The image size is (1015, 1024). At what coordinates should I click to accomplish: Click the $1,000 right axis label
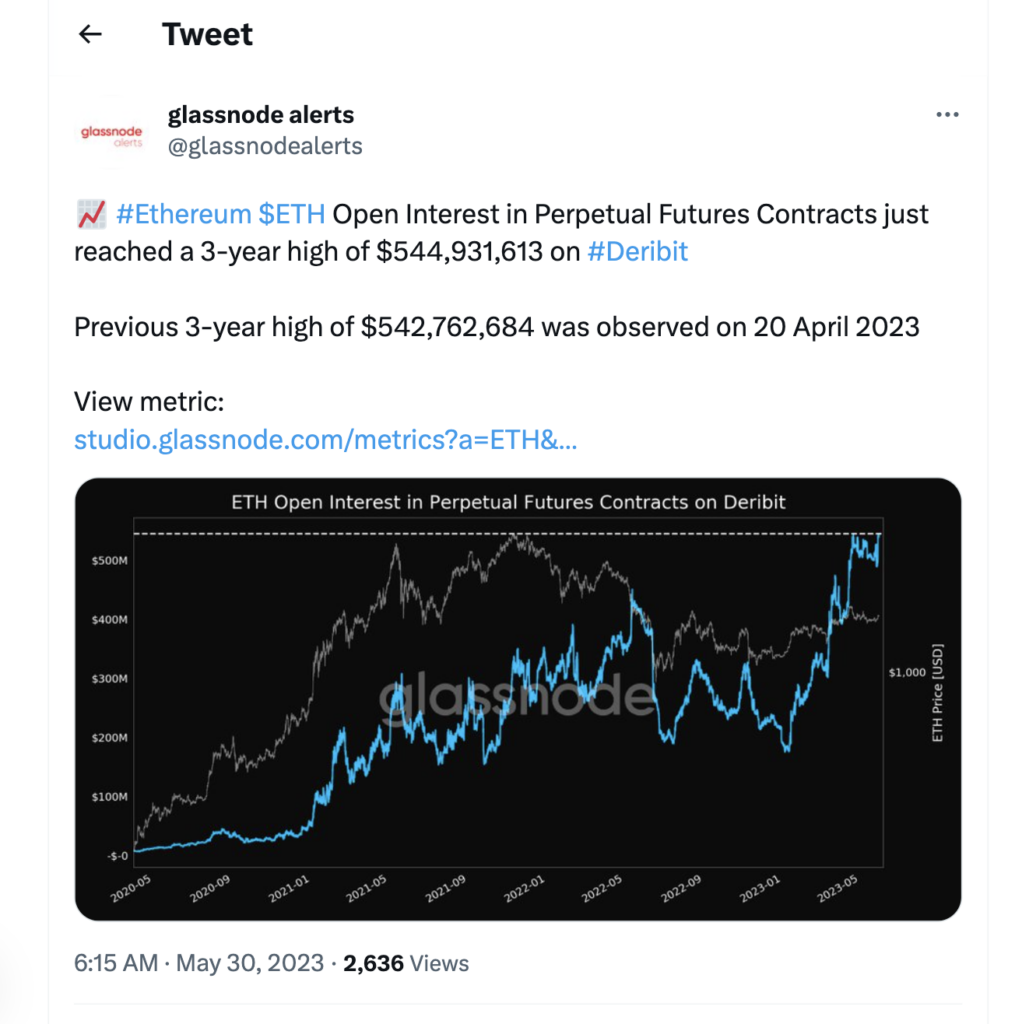906,673
